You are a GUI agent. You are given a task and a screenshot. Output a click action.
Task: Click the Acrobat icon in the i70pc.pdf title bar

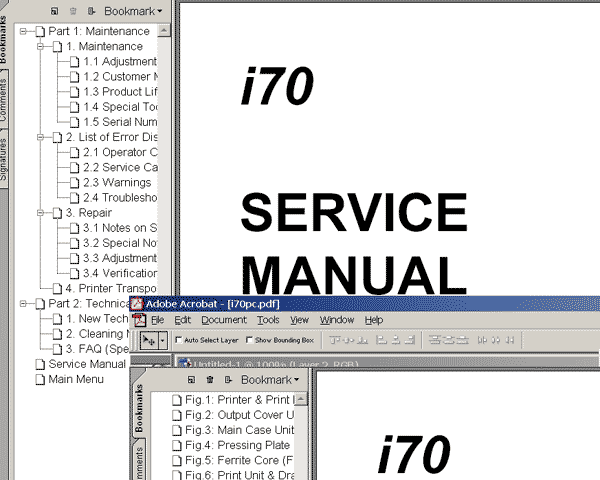pos(137,304)
